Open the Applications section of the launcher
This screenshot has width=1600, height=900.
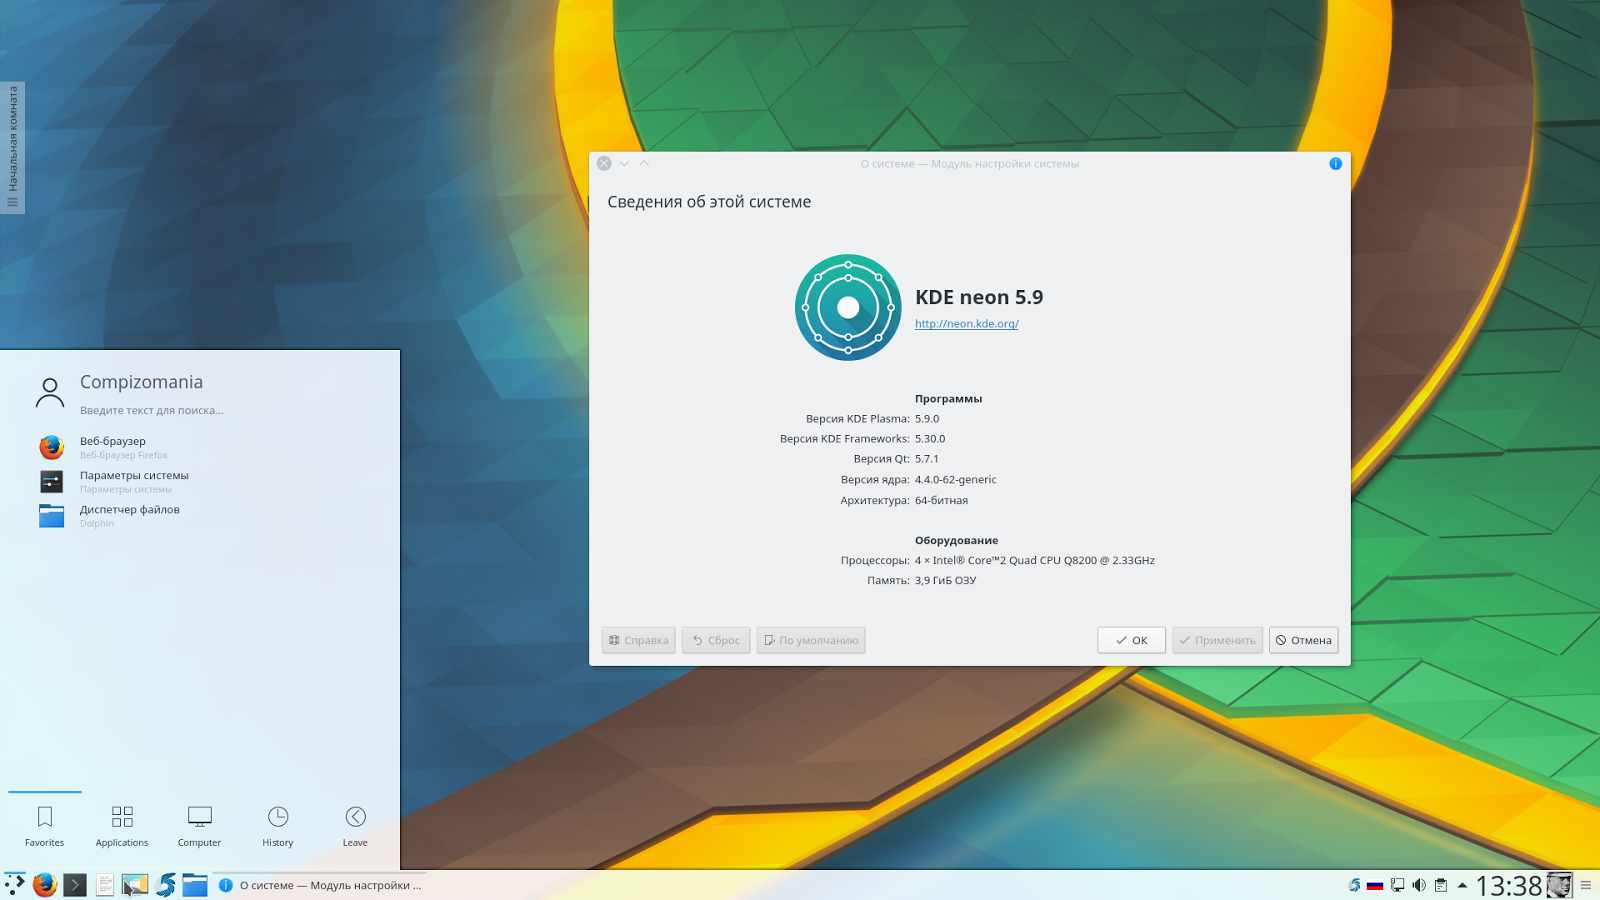(x=121, y=825)
